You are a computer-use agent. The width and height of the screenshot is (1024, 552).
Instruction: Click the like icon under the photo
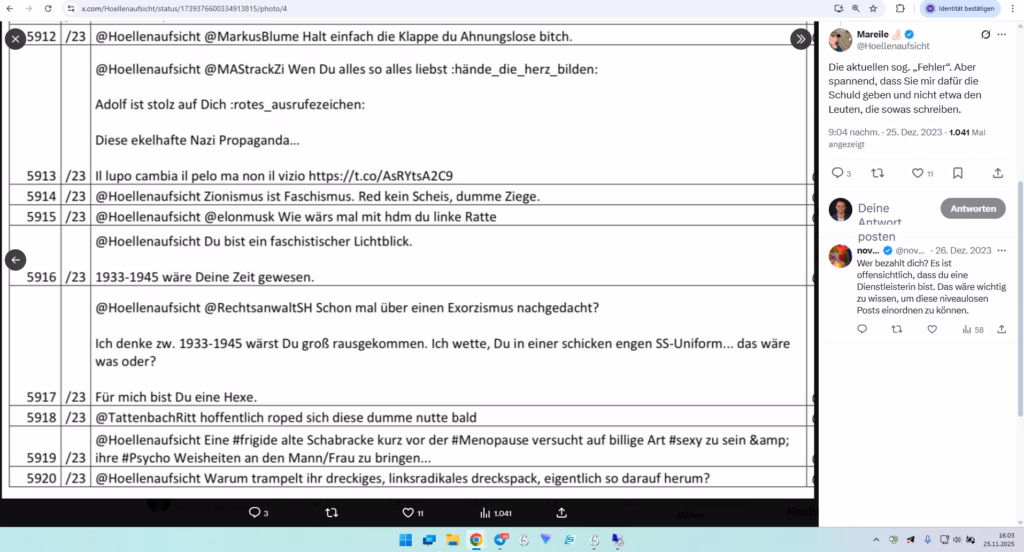[408, 512]
